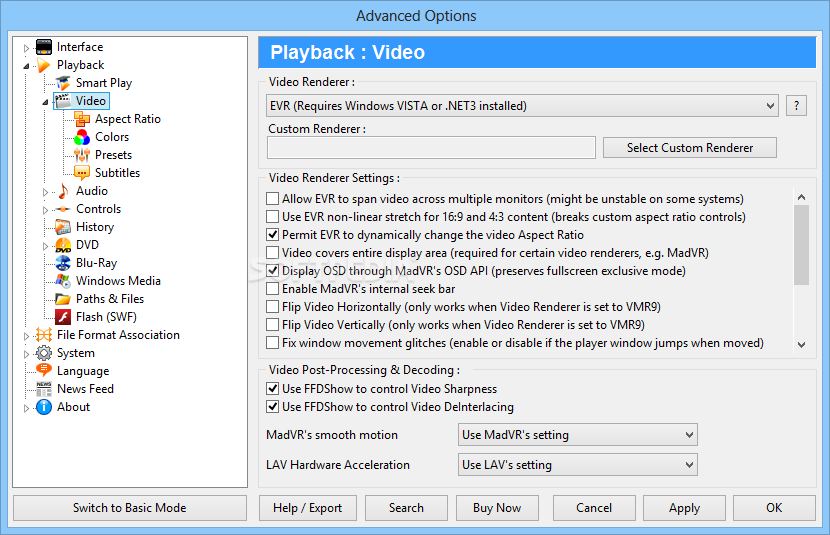The height and width of the screenshot is (535, 830).
Task: Enable EVR span across multiple monitors
Action: (273, 199)
